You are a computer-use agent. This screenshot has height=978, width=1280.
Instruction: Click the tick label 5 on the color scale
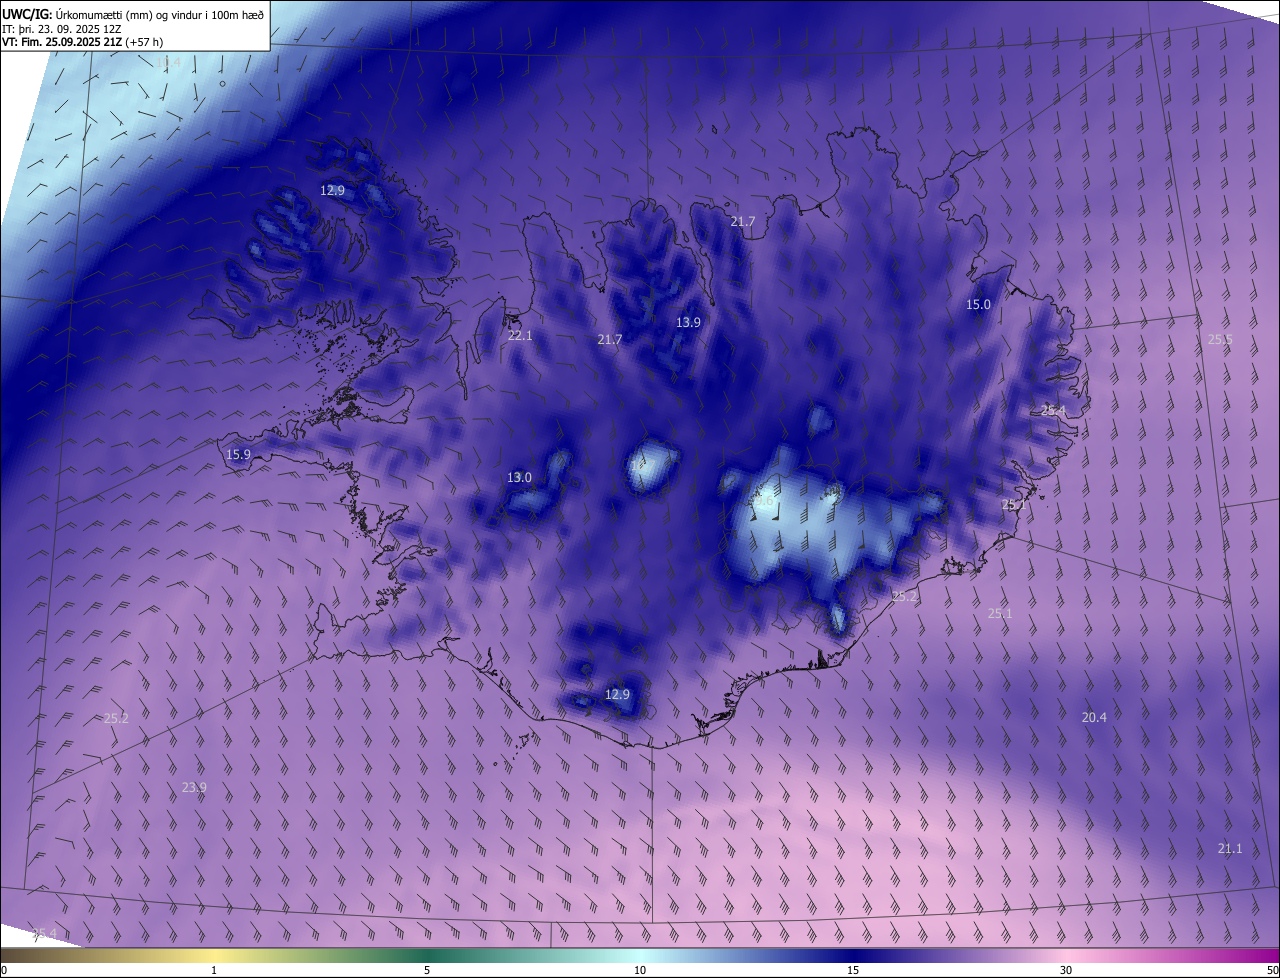(x=427, y=970)
